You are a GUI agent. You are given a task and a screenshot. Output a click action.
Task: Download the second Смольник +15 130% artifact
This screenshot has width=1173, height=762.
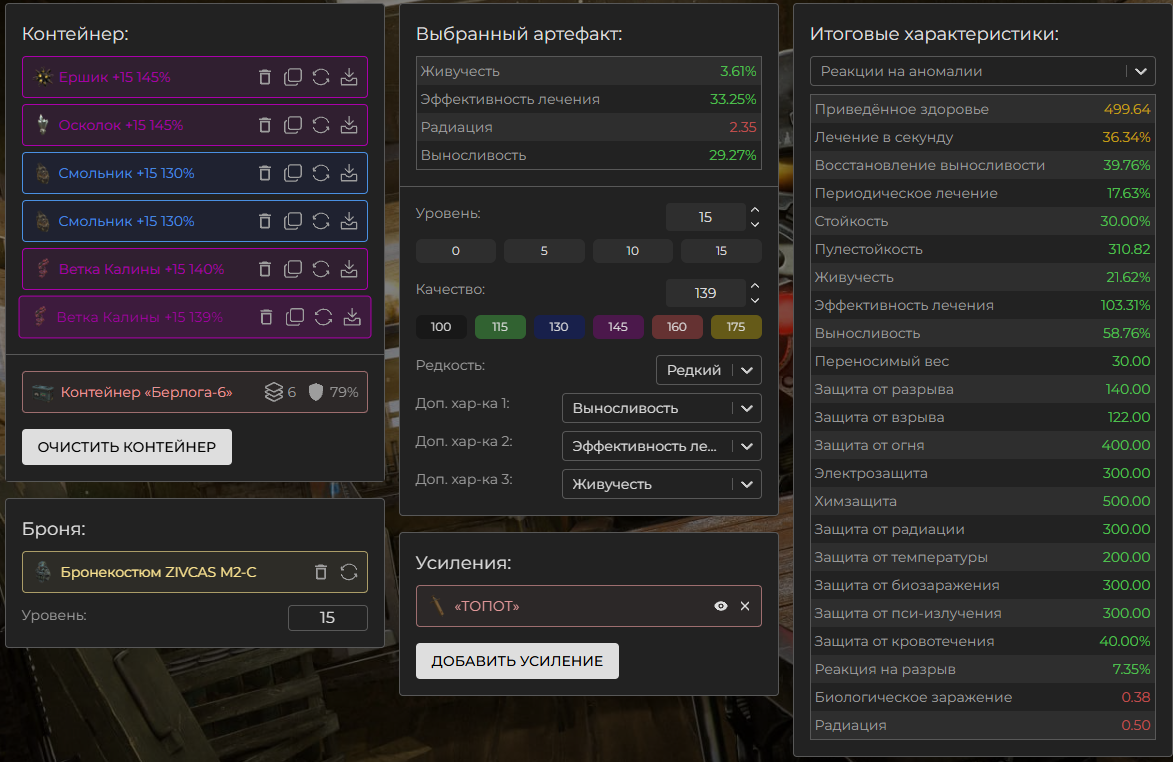(x=349, y=221)
